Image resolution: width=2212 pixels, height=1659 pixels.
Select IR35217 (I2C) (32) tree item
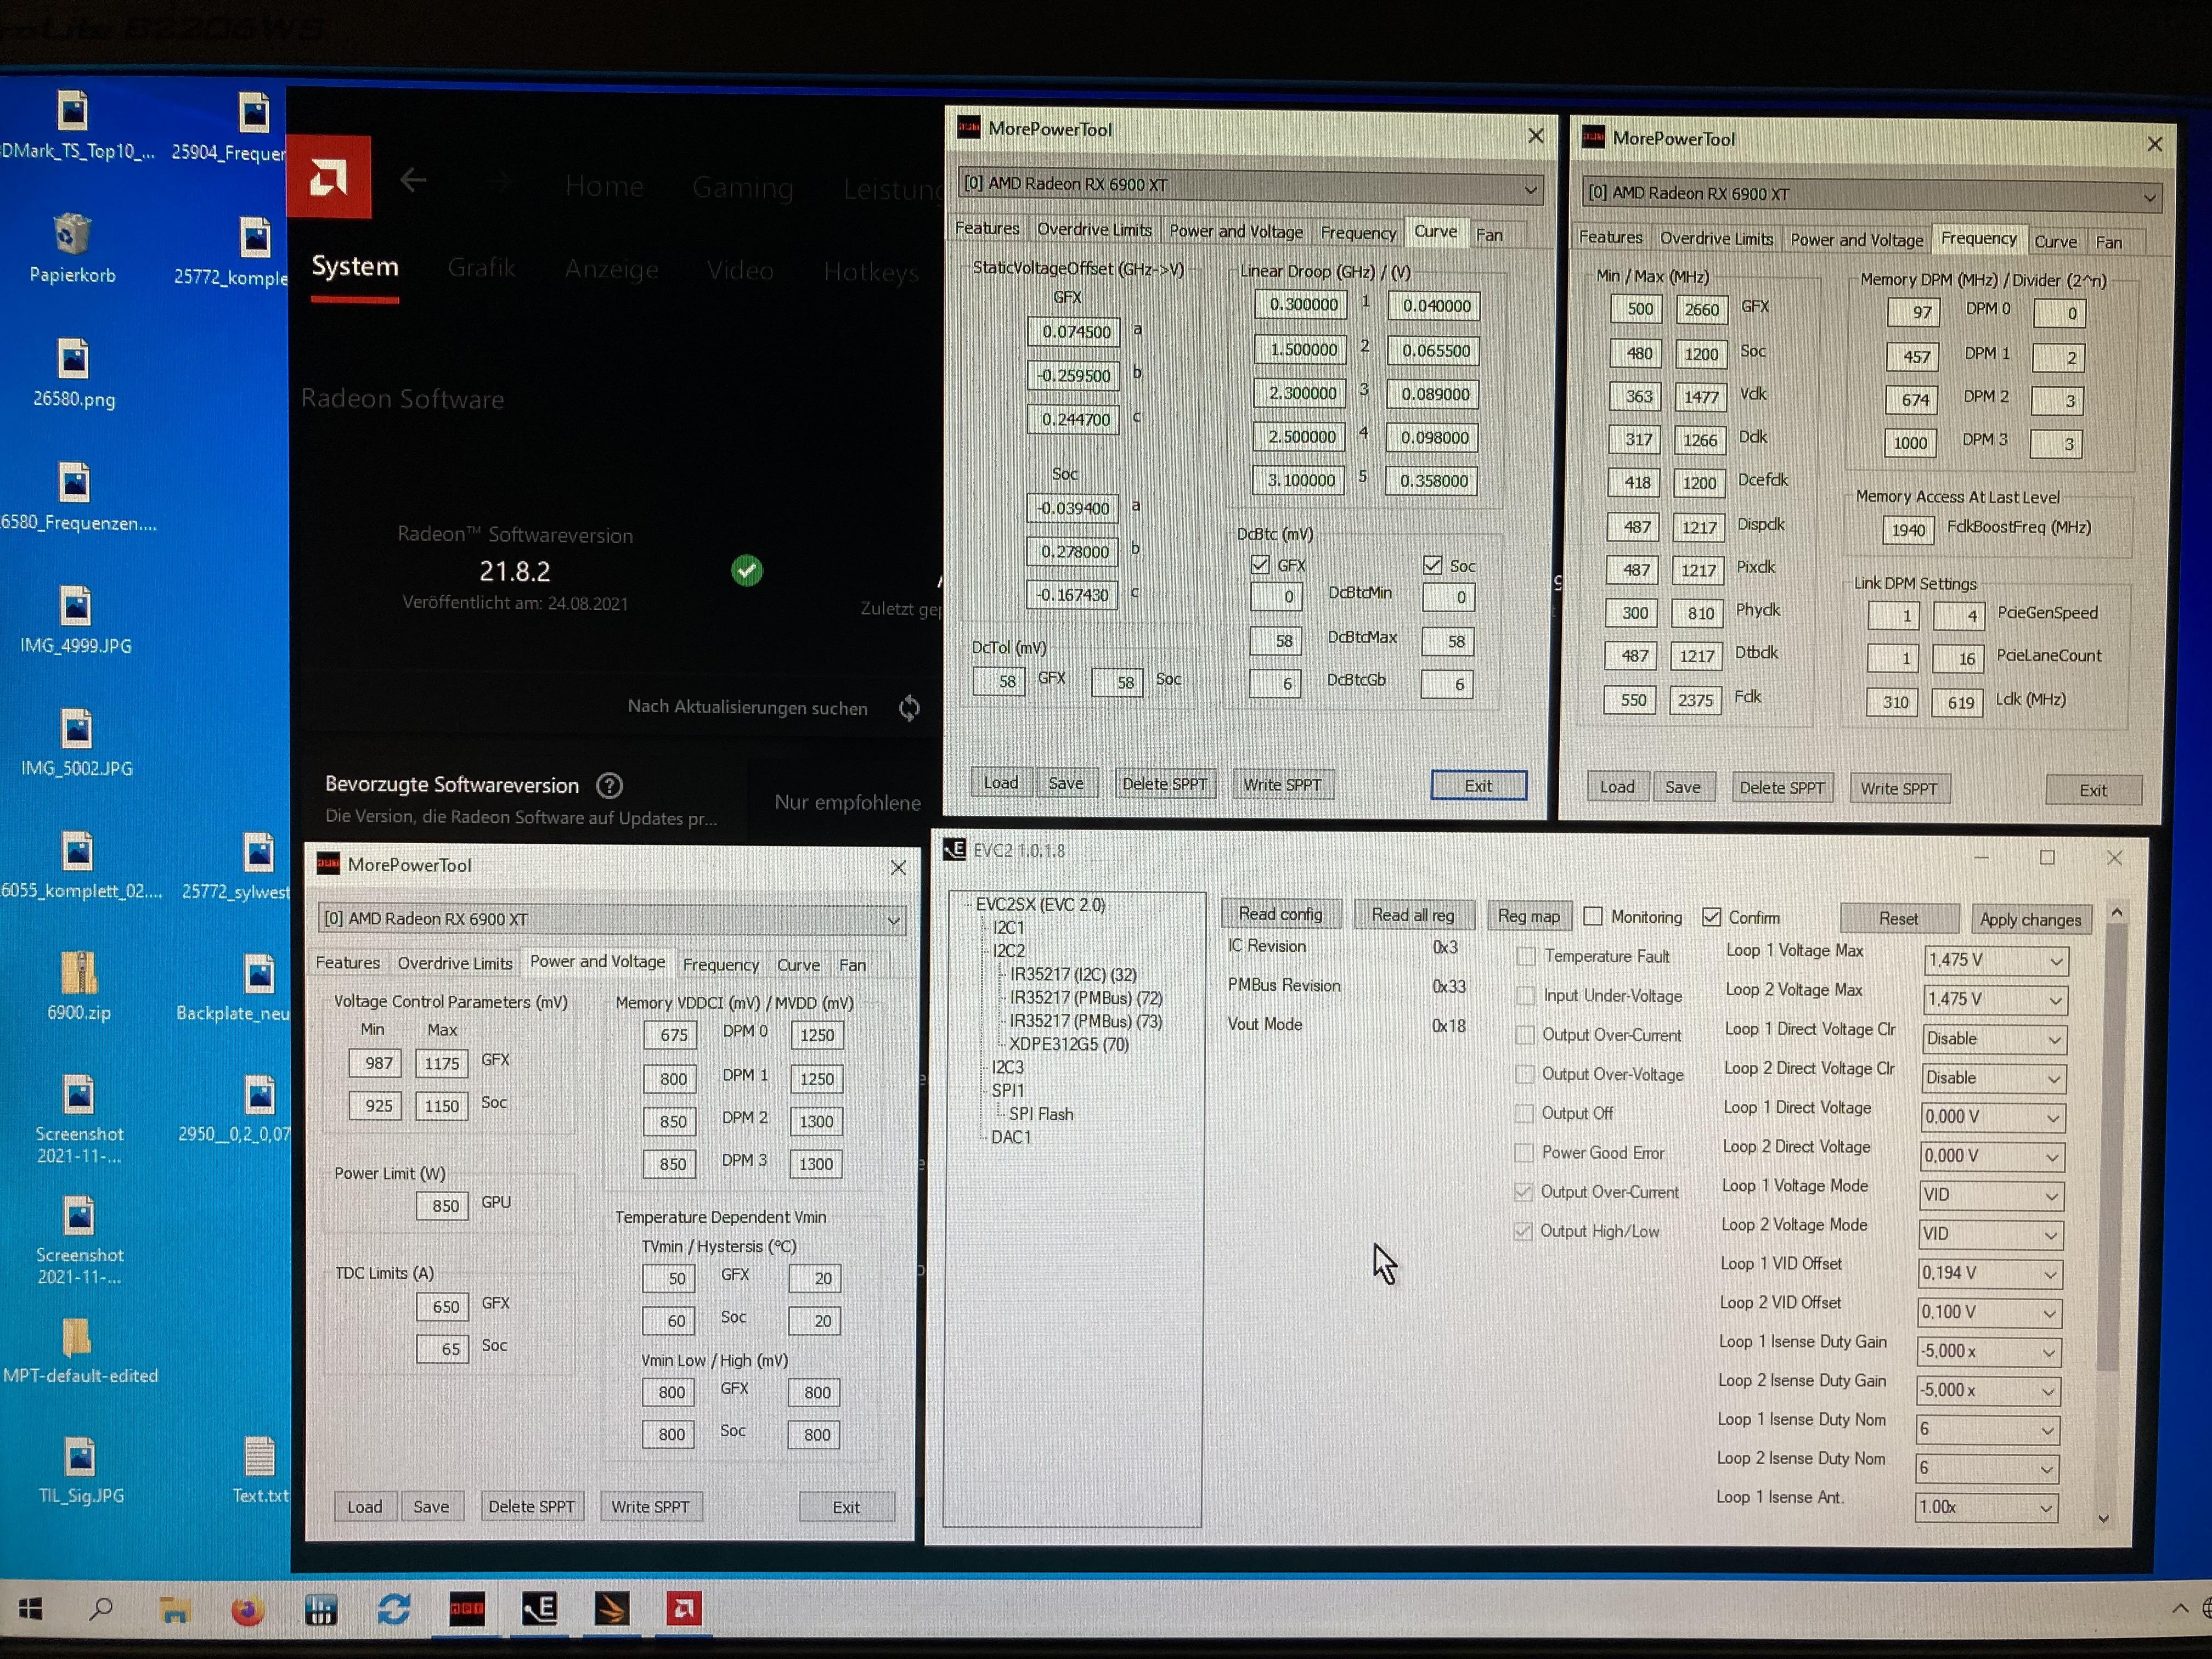(1072, 975)
